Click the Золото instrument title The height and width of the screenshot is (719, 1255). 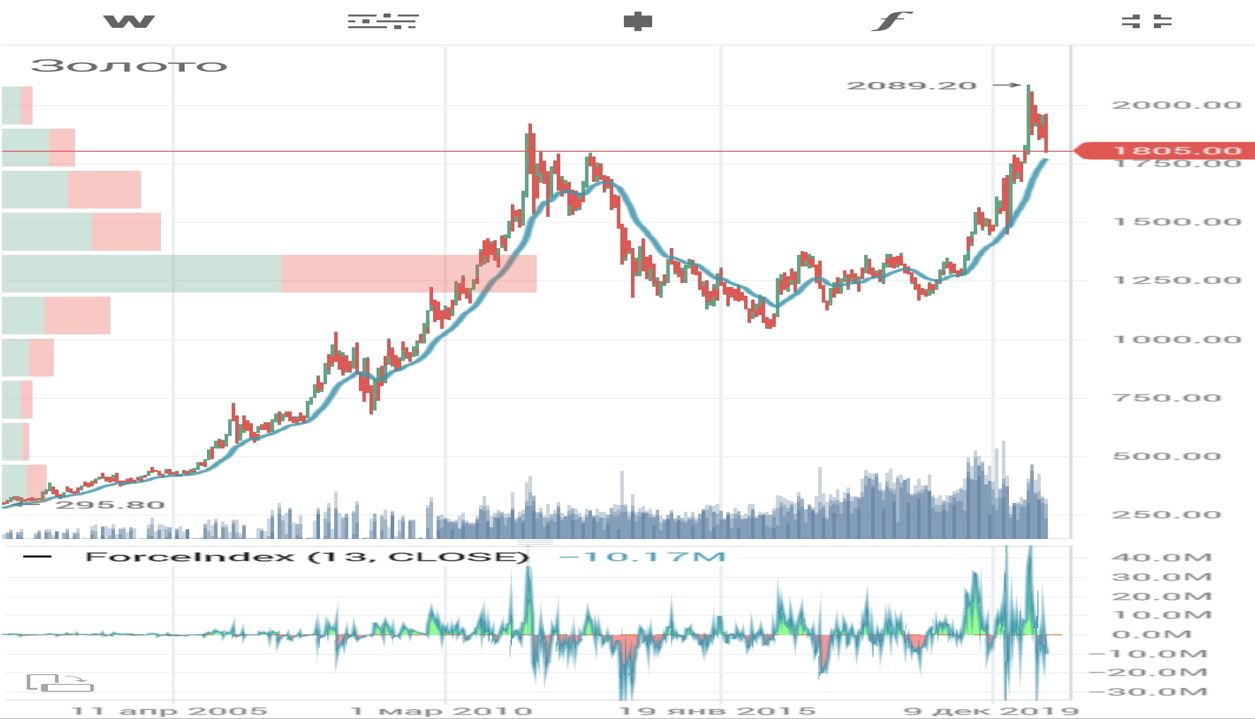tap(129, 66)
